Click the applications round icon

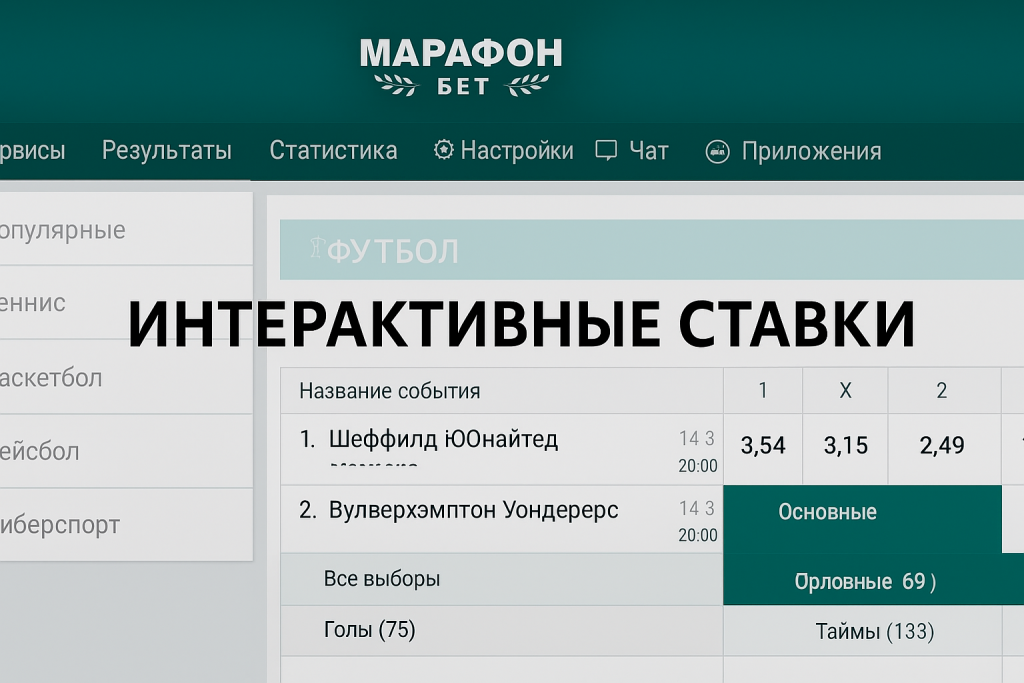[717, 152]
